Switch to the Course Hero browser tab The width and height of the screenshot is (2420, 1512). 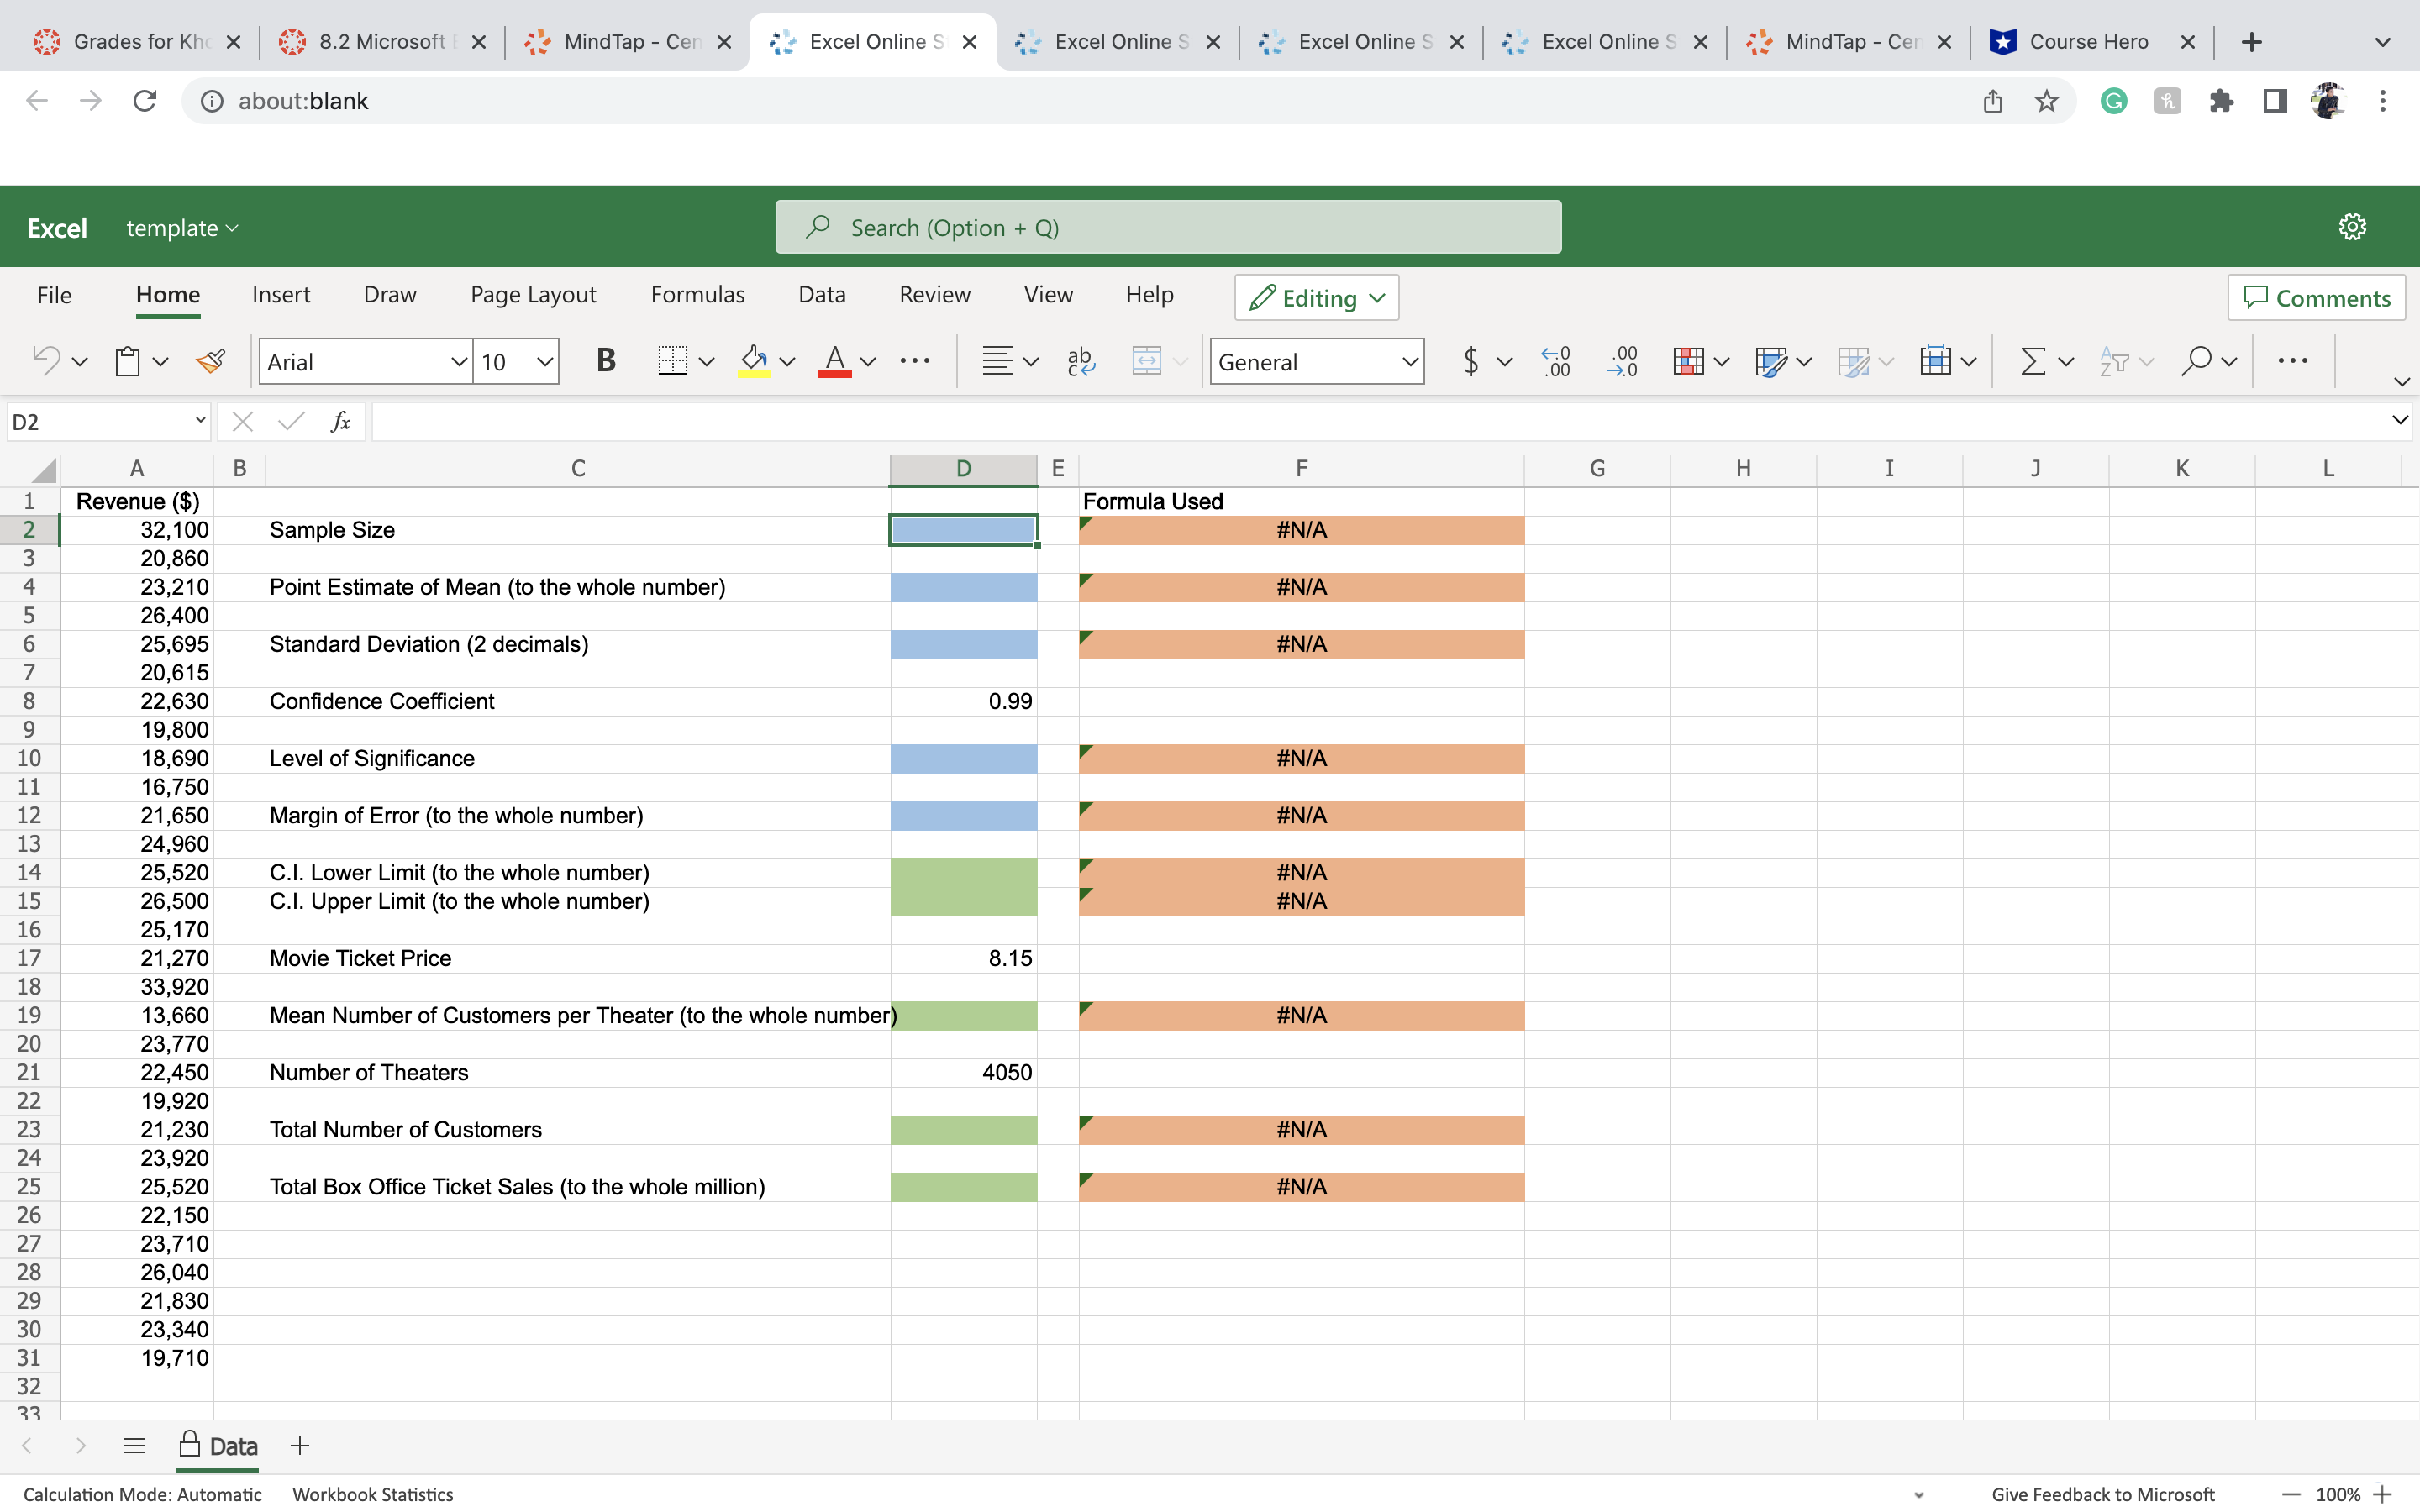(2088, 42)
